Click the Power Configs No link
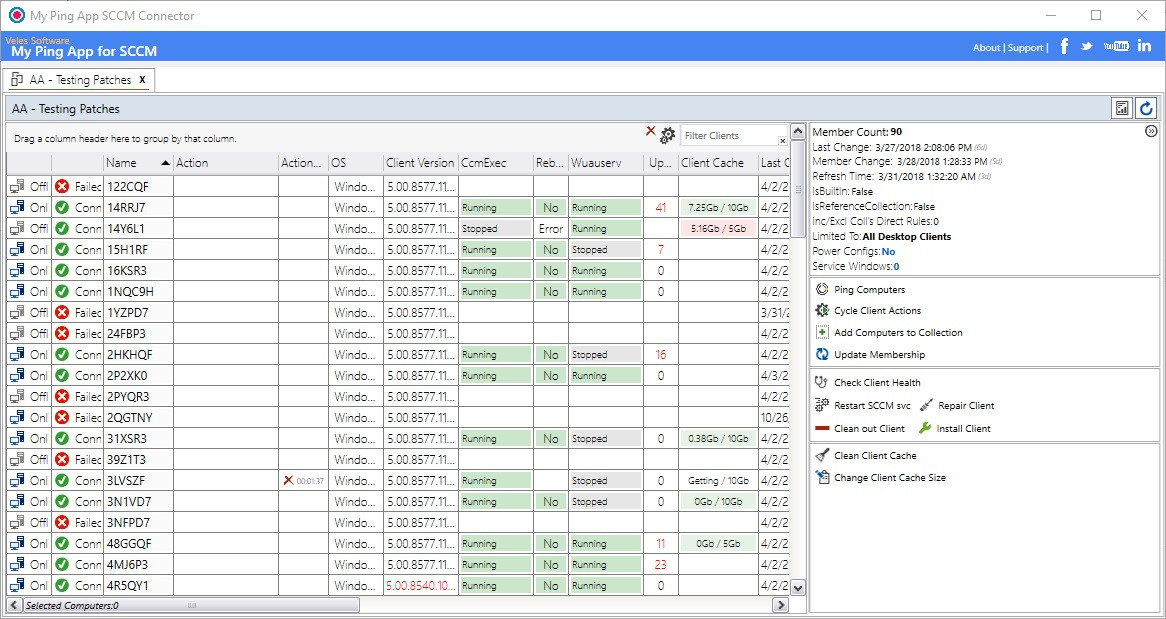 [888, 251]
